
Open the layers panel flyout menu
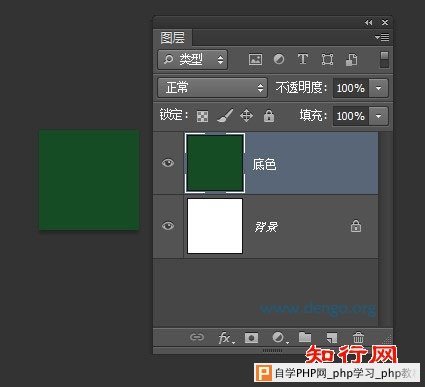pyautogui.click(x=382, y=37)
